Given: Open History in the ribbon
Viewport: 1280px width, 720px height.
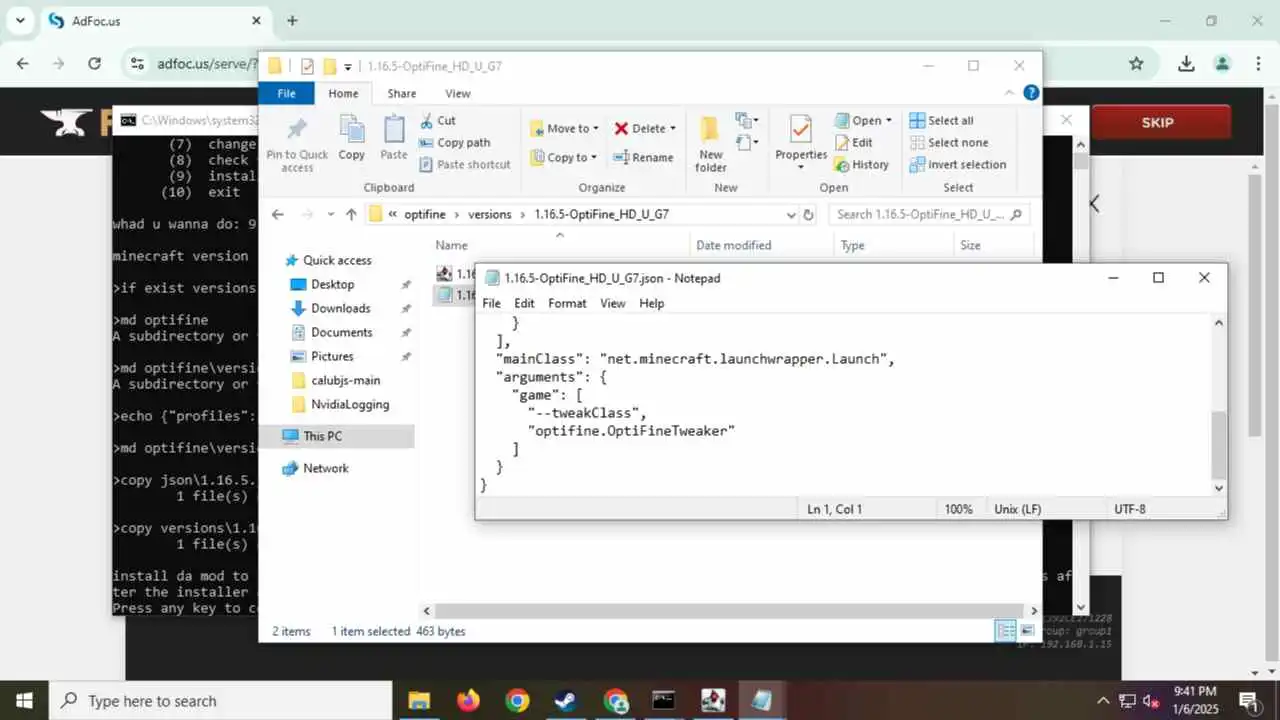Looking at the screenshot, I should pos(861,164).
